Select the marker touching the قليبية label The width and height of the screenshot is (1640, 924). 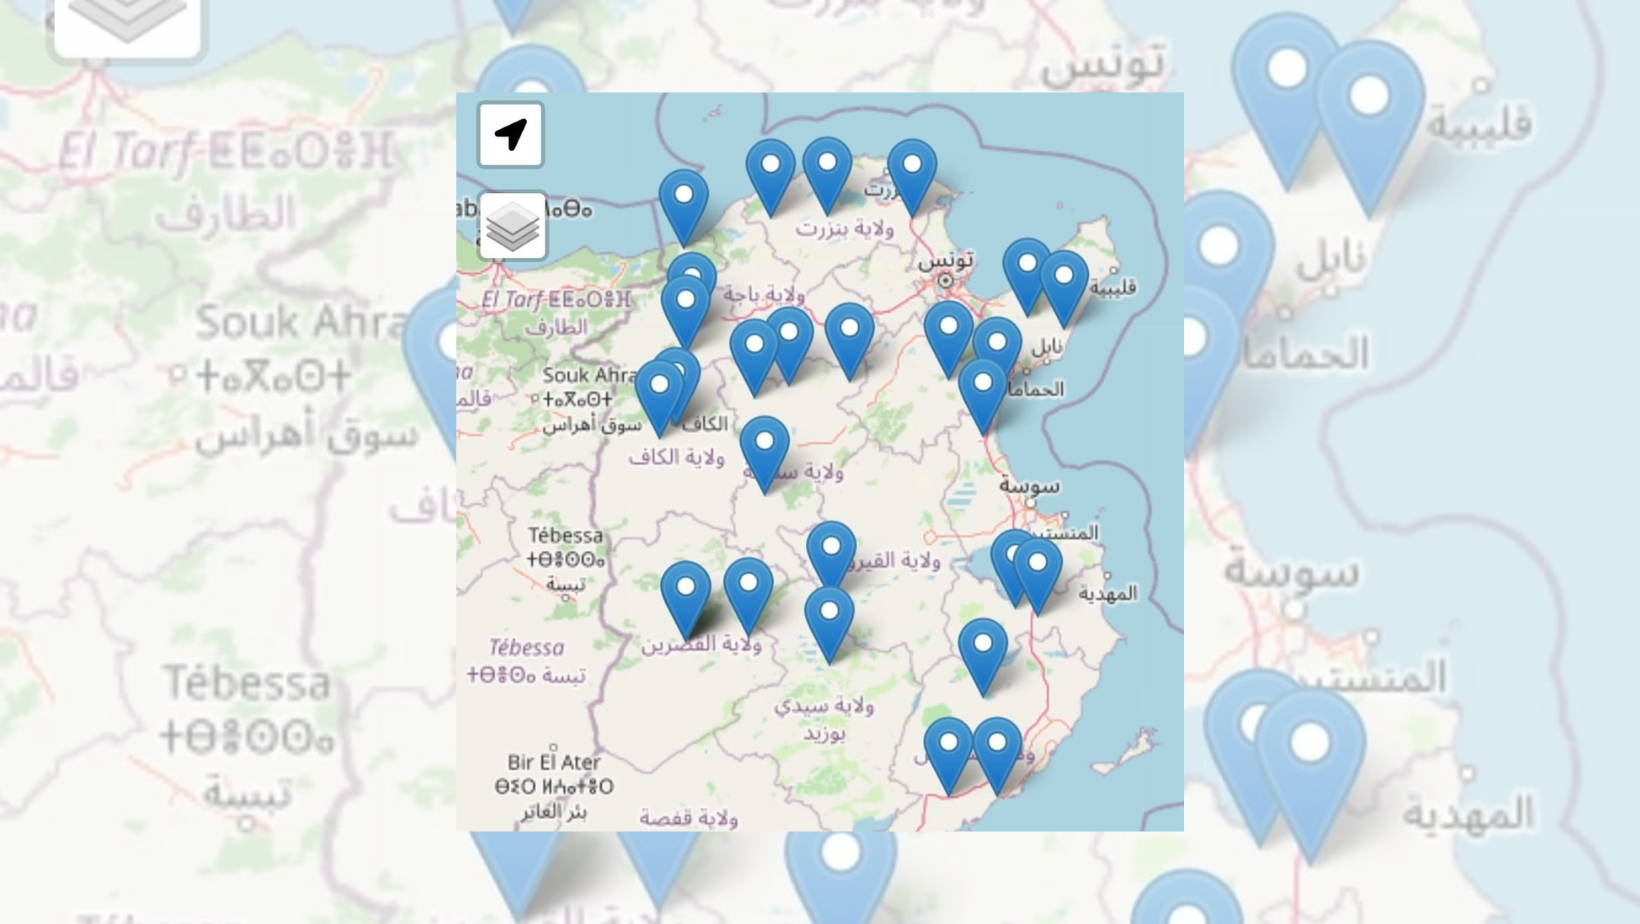pyautogui.click(x=1064, y=289)
